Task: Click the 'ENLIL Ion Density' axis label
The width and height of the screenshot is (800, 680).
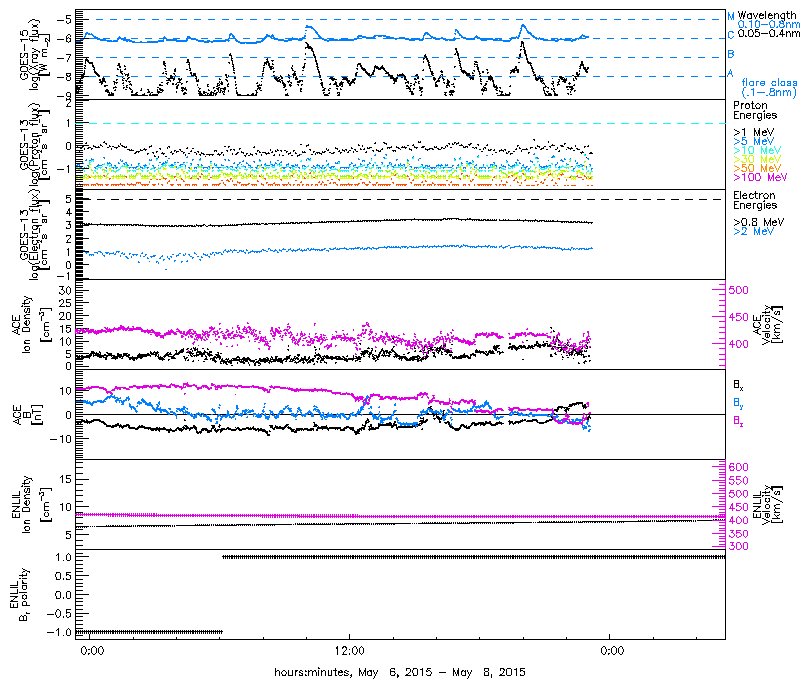Action: (32, 505)
